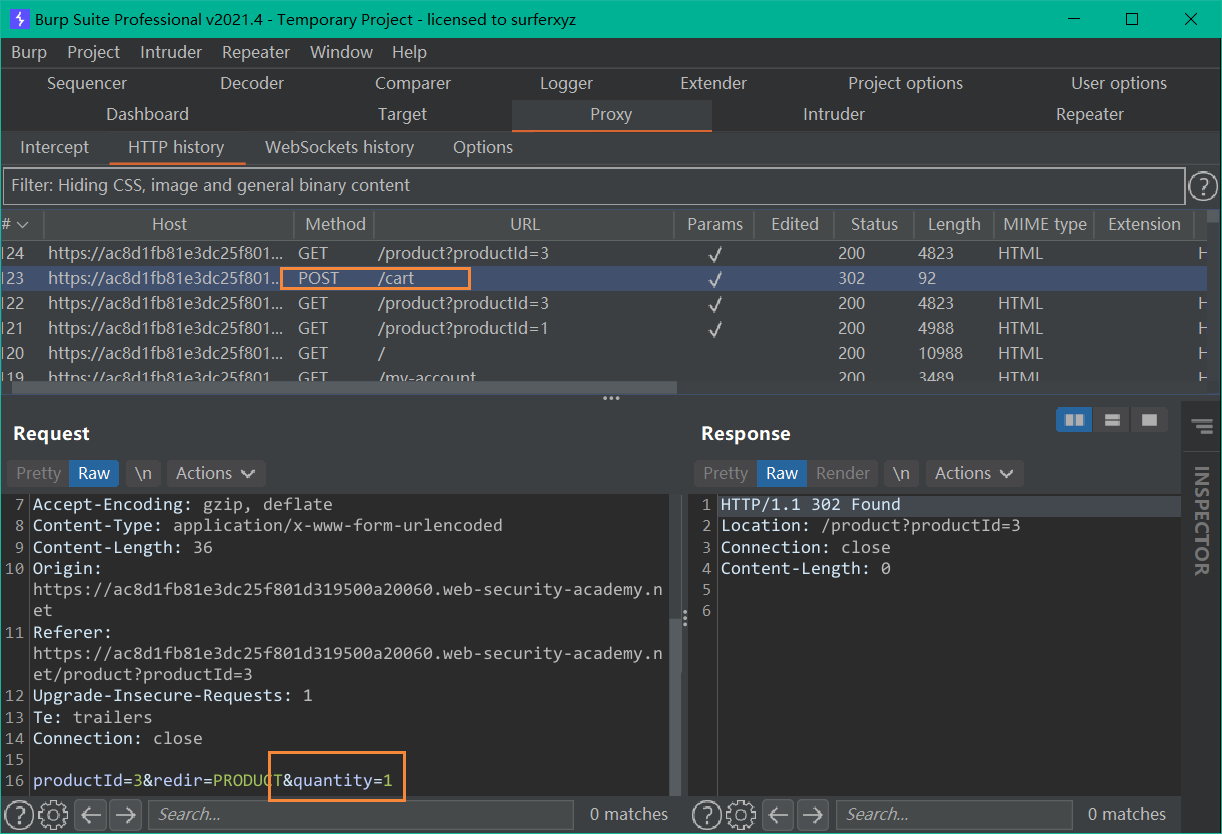Expand the INSPECTOR side panel
The width and height of the screenshot is (1222, 834).
pos(1201,520)
